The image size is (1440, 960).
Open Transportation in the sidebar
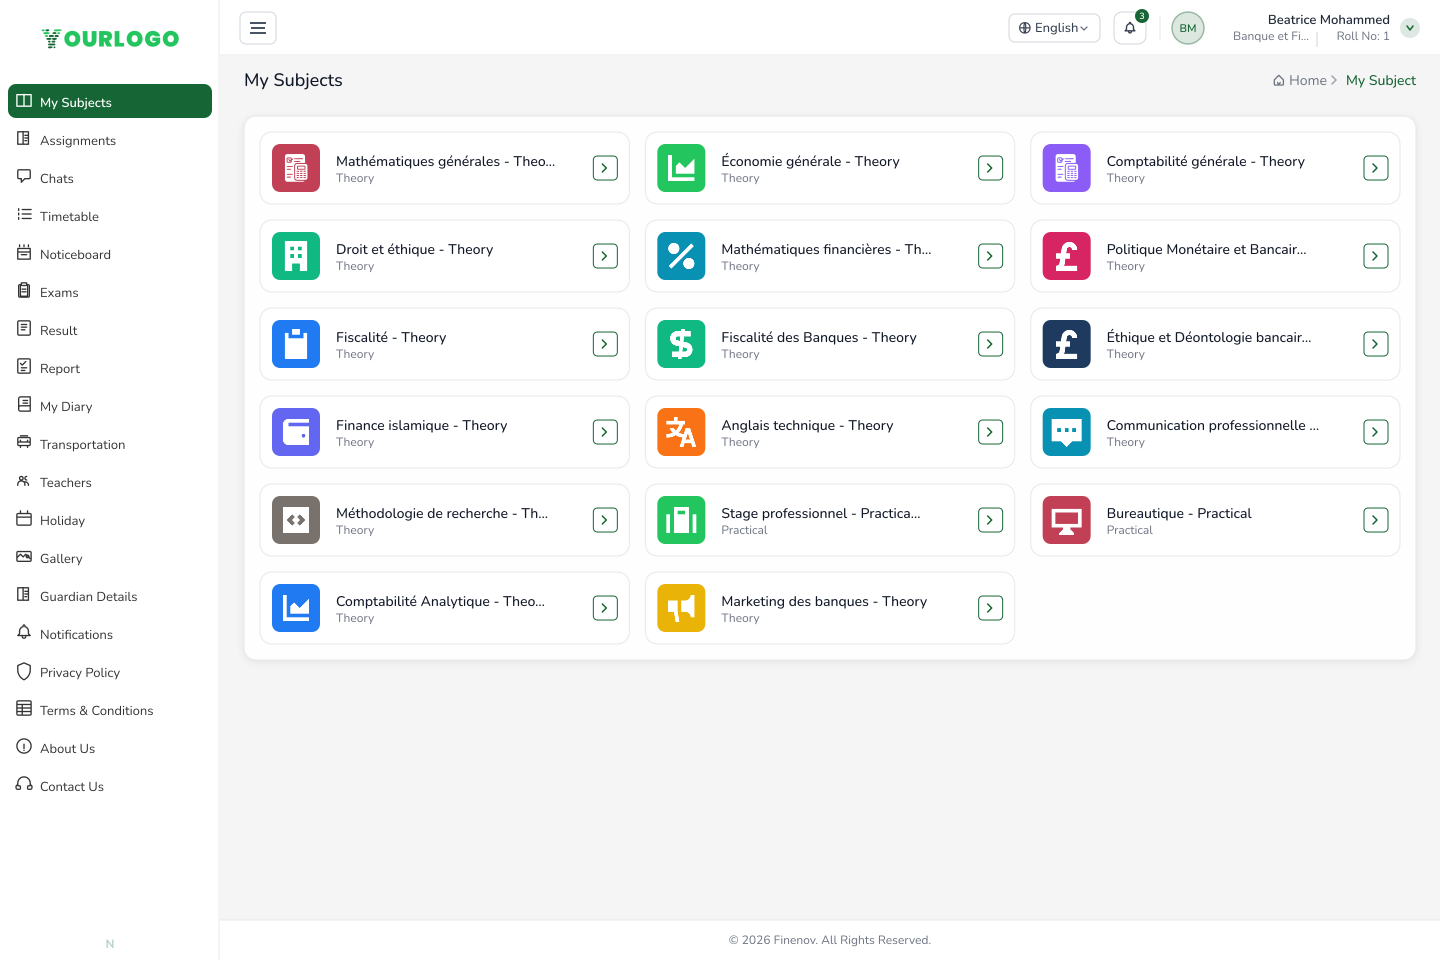coord(110,444)
